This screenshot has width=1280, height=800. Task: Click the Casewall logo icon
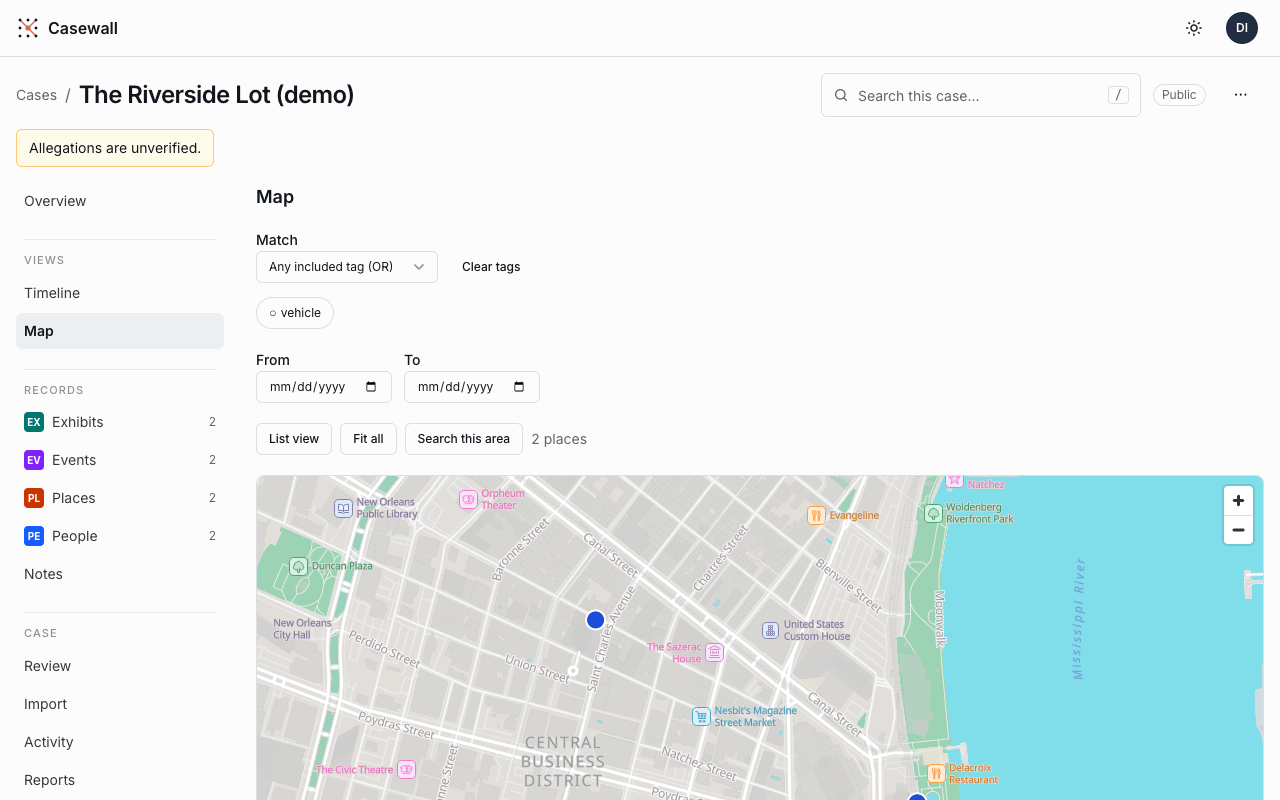click(28, 28)
